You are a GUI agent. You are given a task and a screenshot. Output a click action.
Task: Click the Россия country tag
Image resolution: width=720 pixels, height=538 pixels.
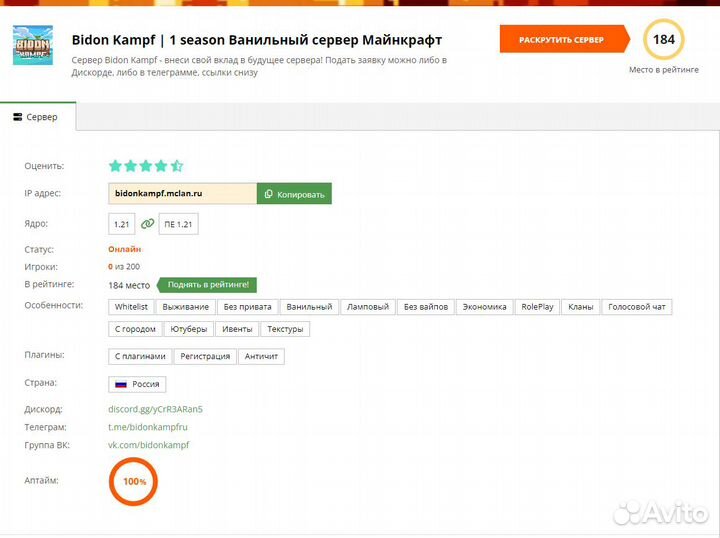tap(137, 384)
